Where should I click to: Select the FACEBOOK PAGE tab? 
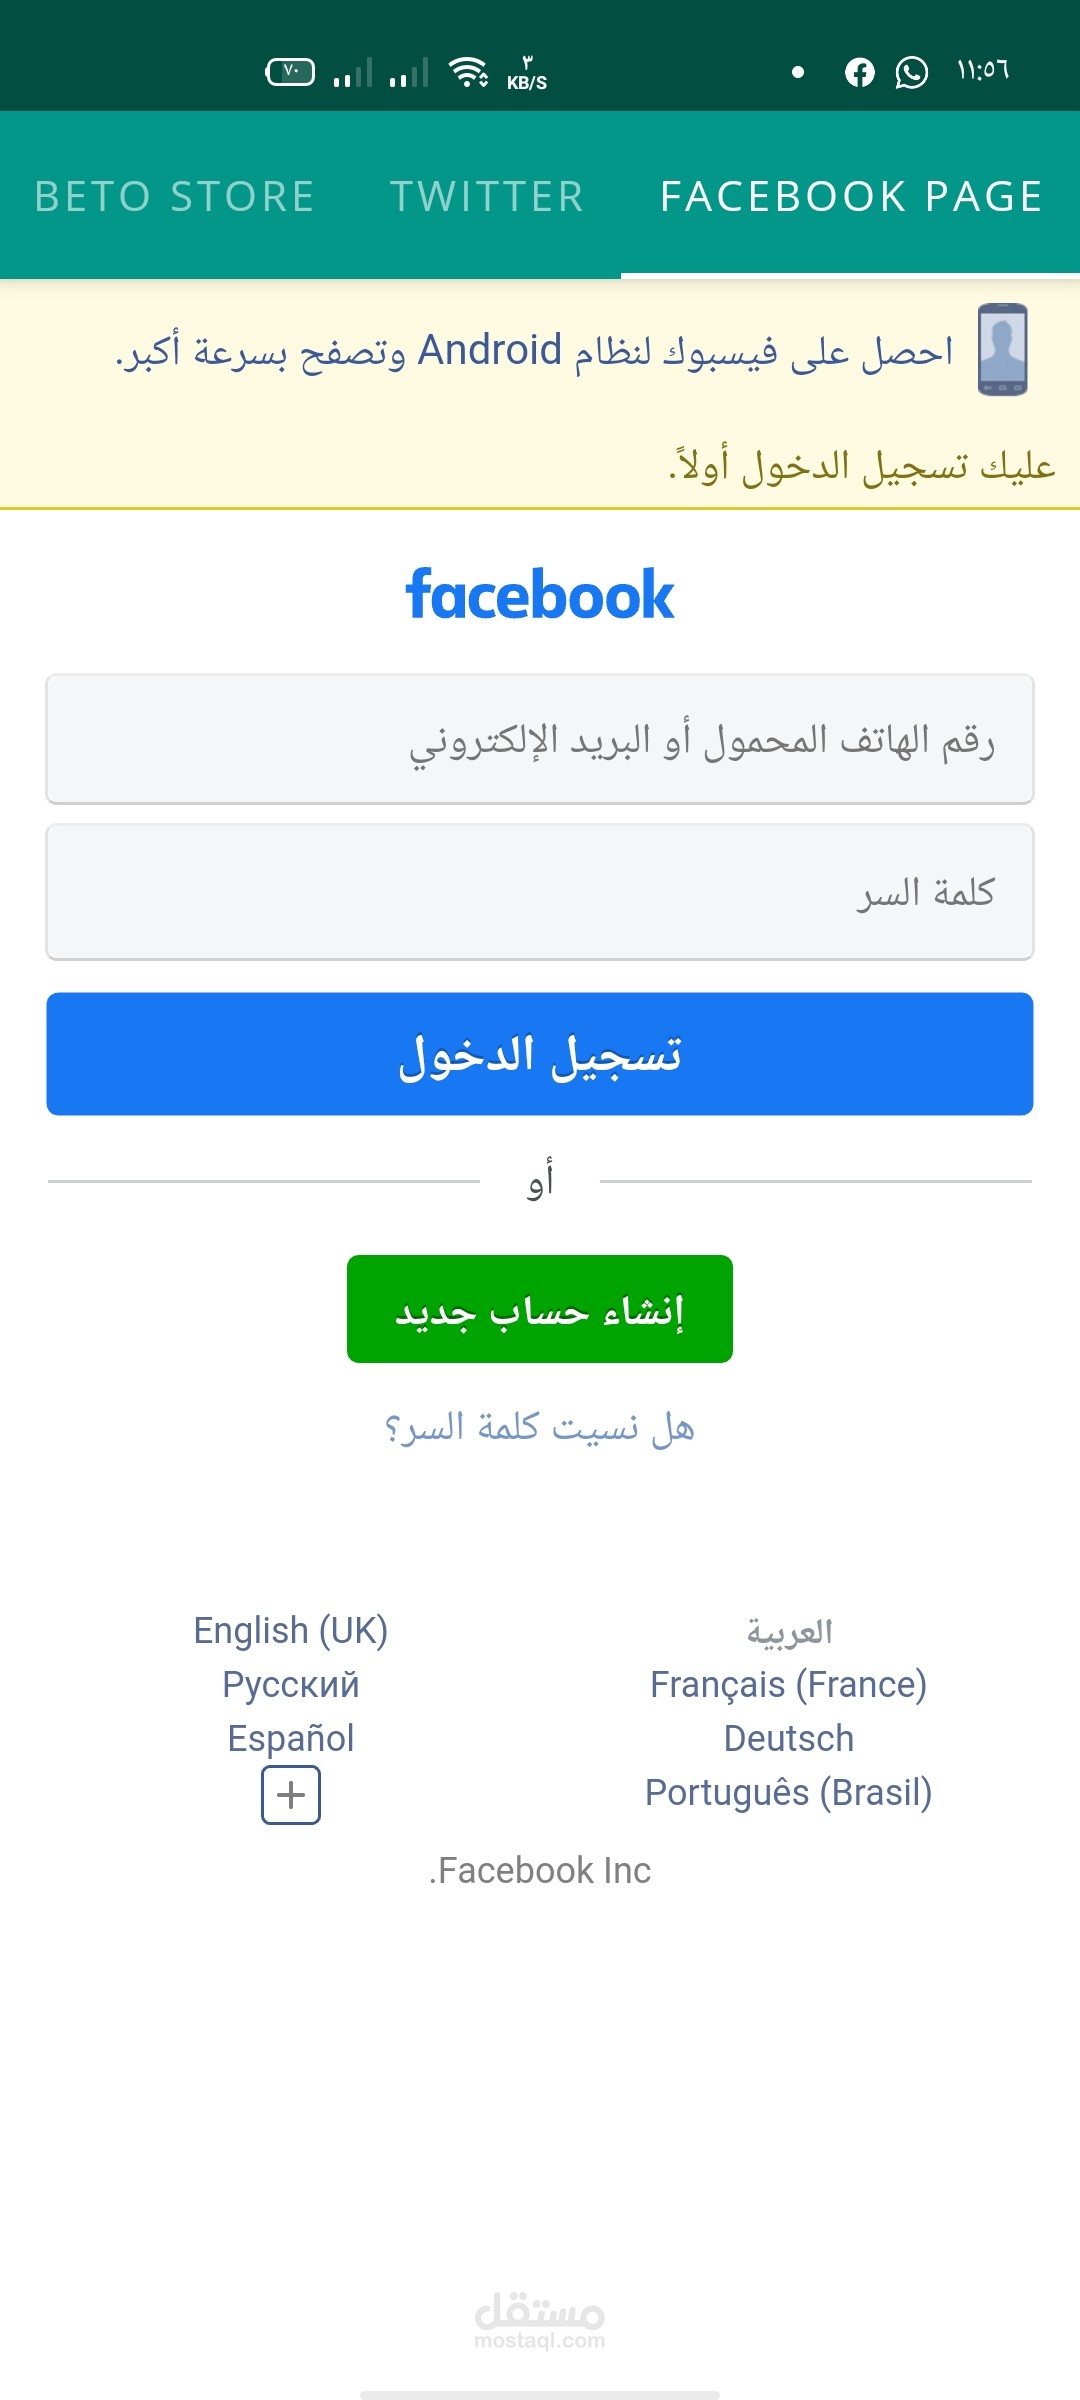coord(851,196)
